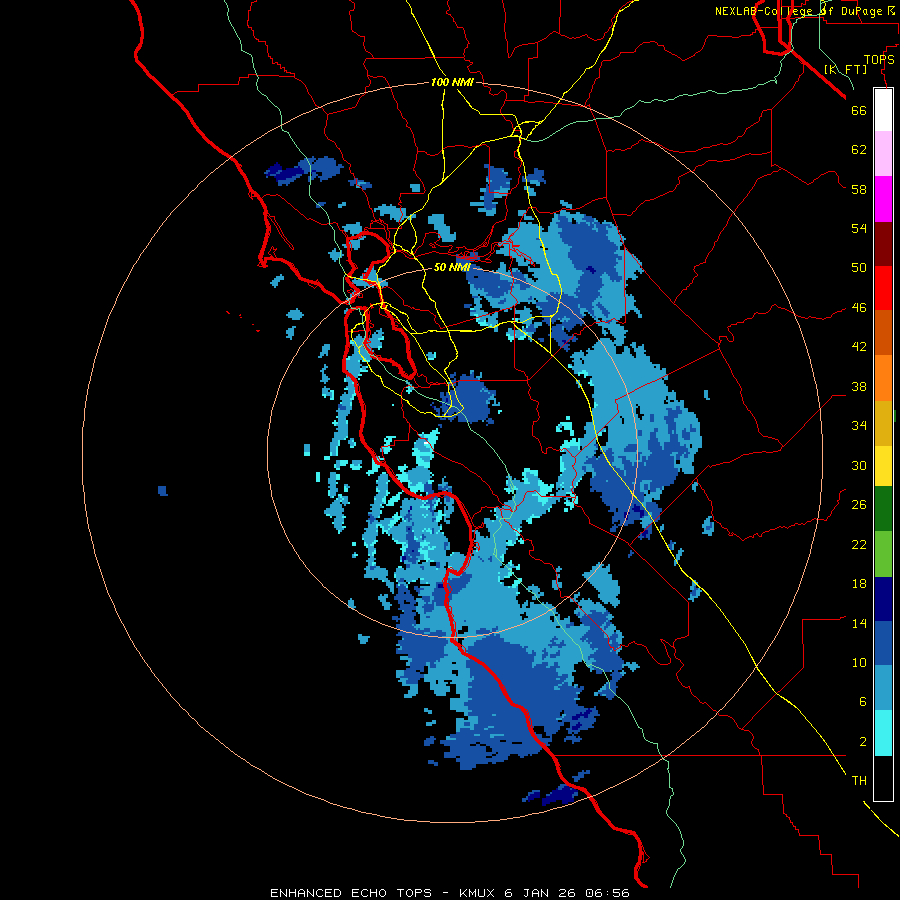Select the '46' legend value

859,308
